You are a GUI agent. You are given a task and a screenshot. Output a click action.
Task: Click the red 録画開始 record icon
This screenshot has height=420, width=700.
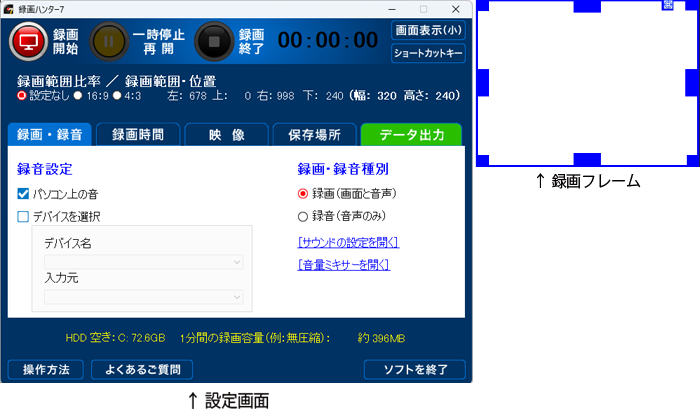pyautogui.click(x=28, y=41)
